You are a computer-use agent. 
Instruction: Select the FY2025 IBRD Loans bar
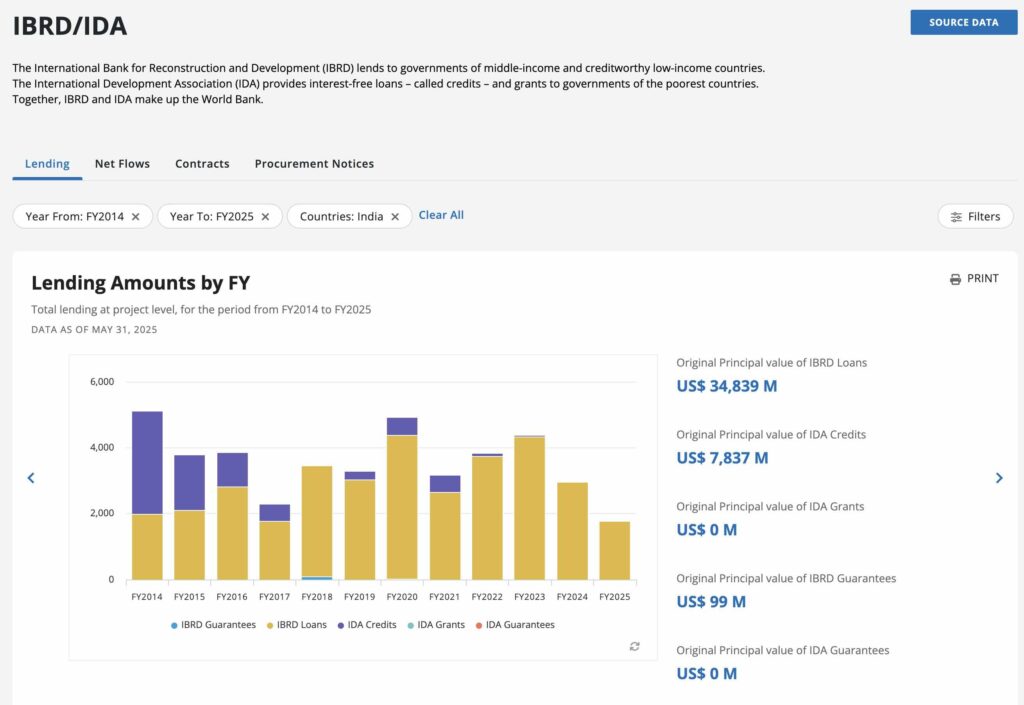615,550
